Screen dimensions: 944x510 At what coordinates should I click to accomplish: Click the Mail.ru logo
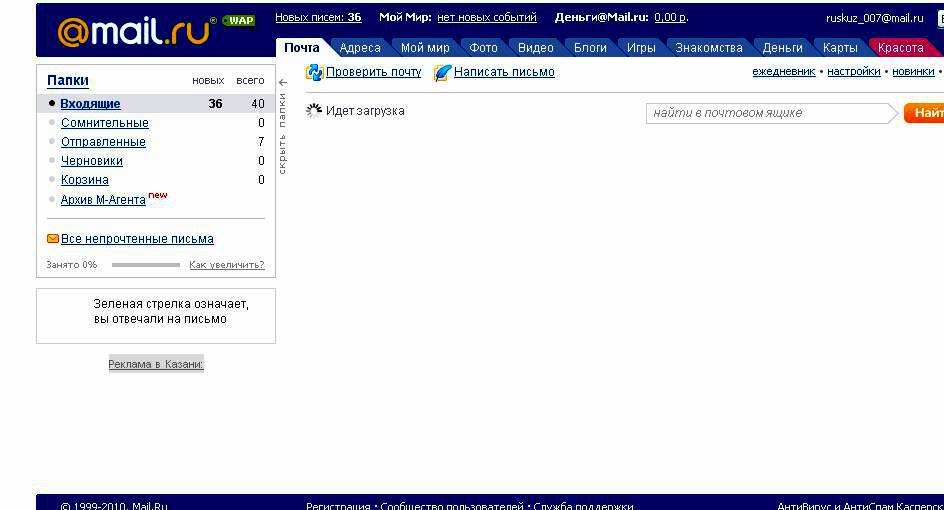[x=134, y=31]
